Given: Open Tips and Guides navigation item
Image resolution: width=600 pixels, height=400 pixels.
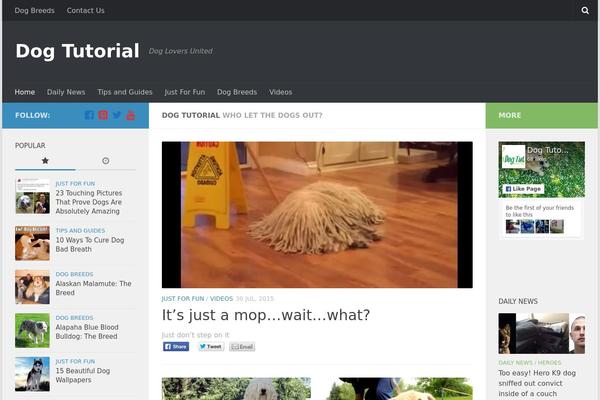Looking at the screenshot, I should [125, 92].
